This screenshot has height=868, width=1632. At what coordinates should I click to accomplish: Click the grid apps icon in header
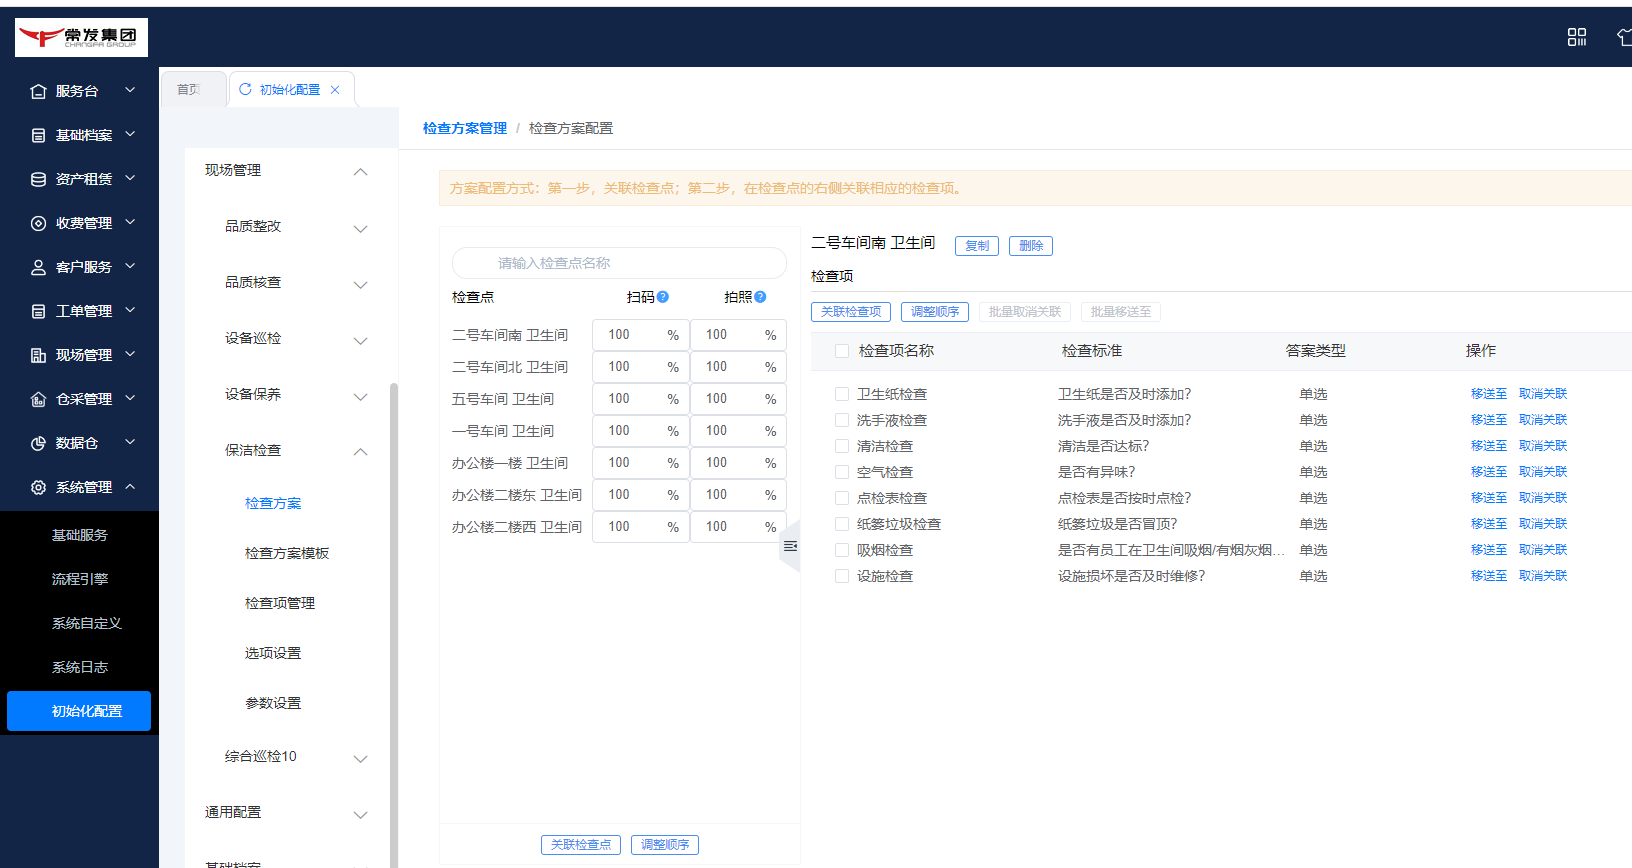[1576, 37]
